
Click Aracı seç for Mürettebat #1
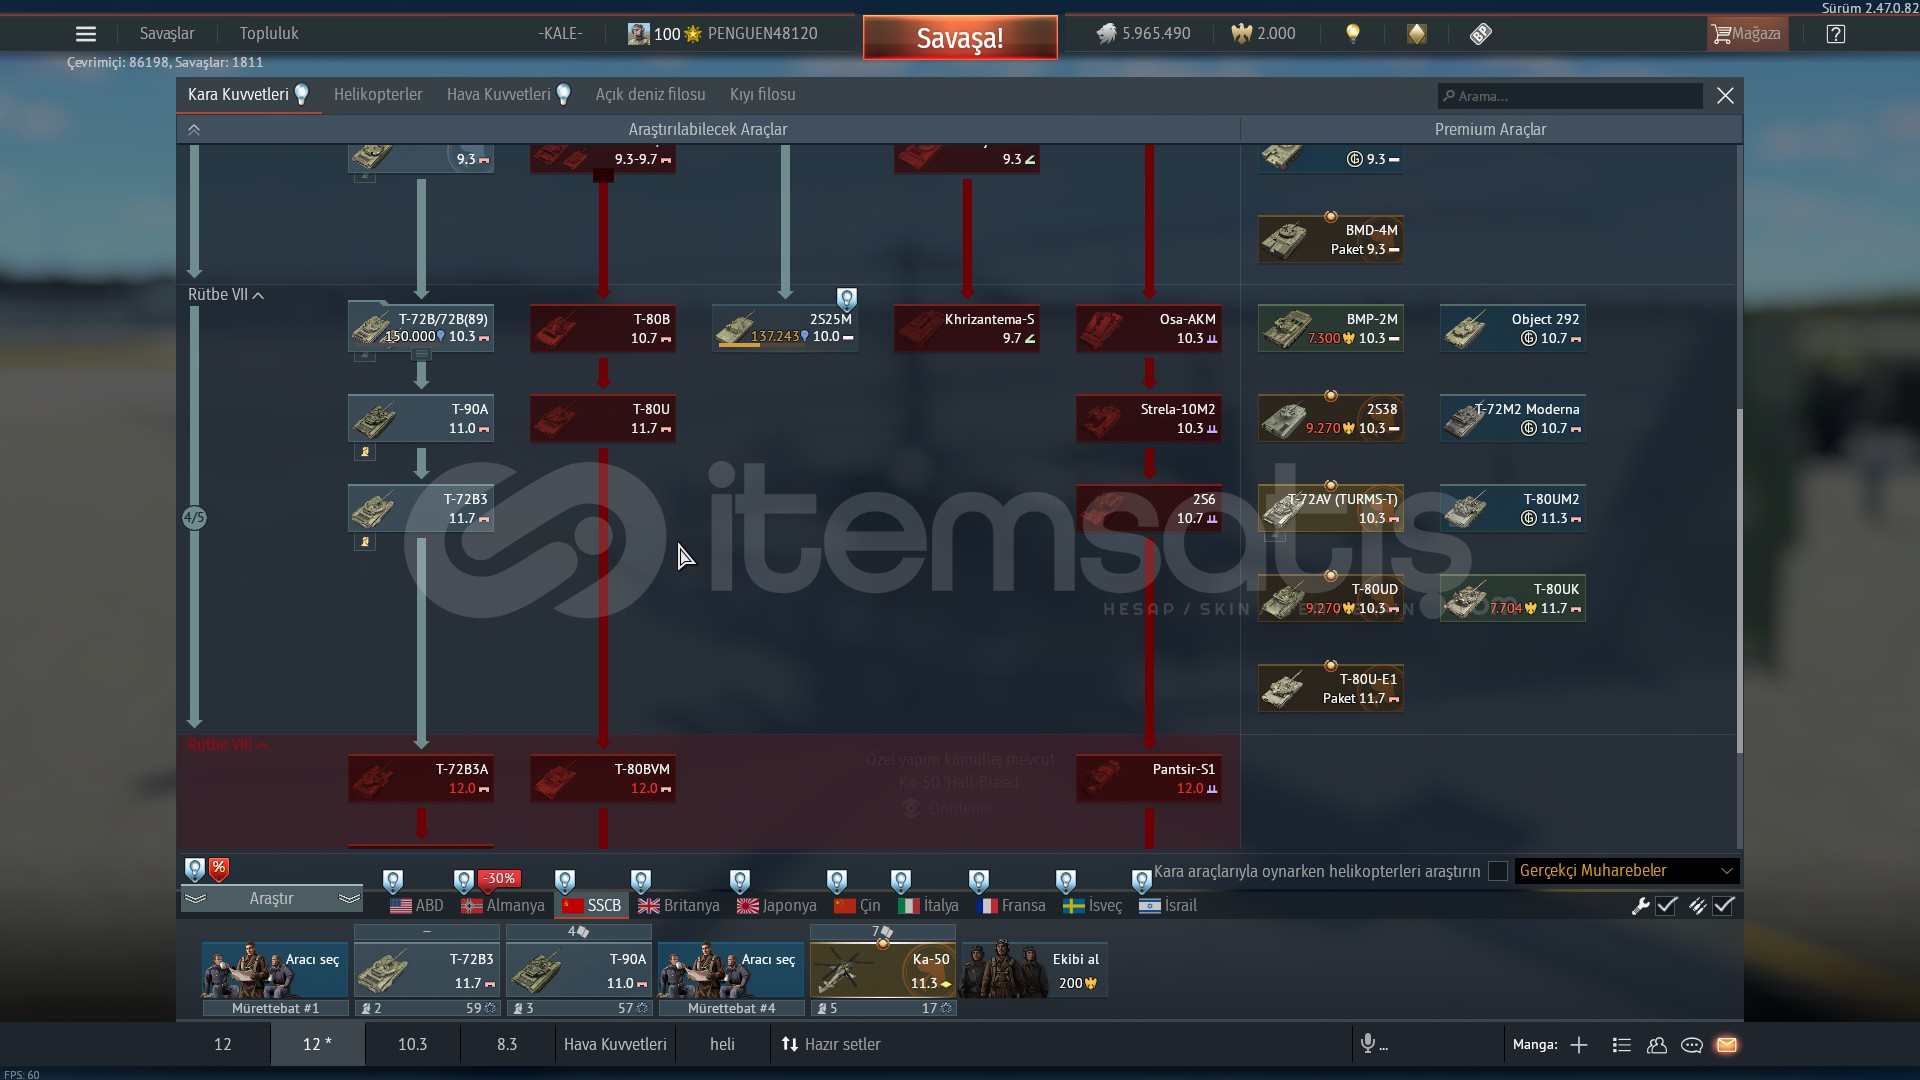pos(275,970)
